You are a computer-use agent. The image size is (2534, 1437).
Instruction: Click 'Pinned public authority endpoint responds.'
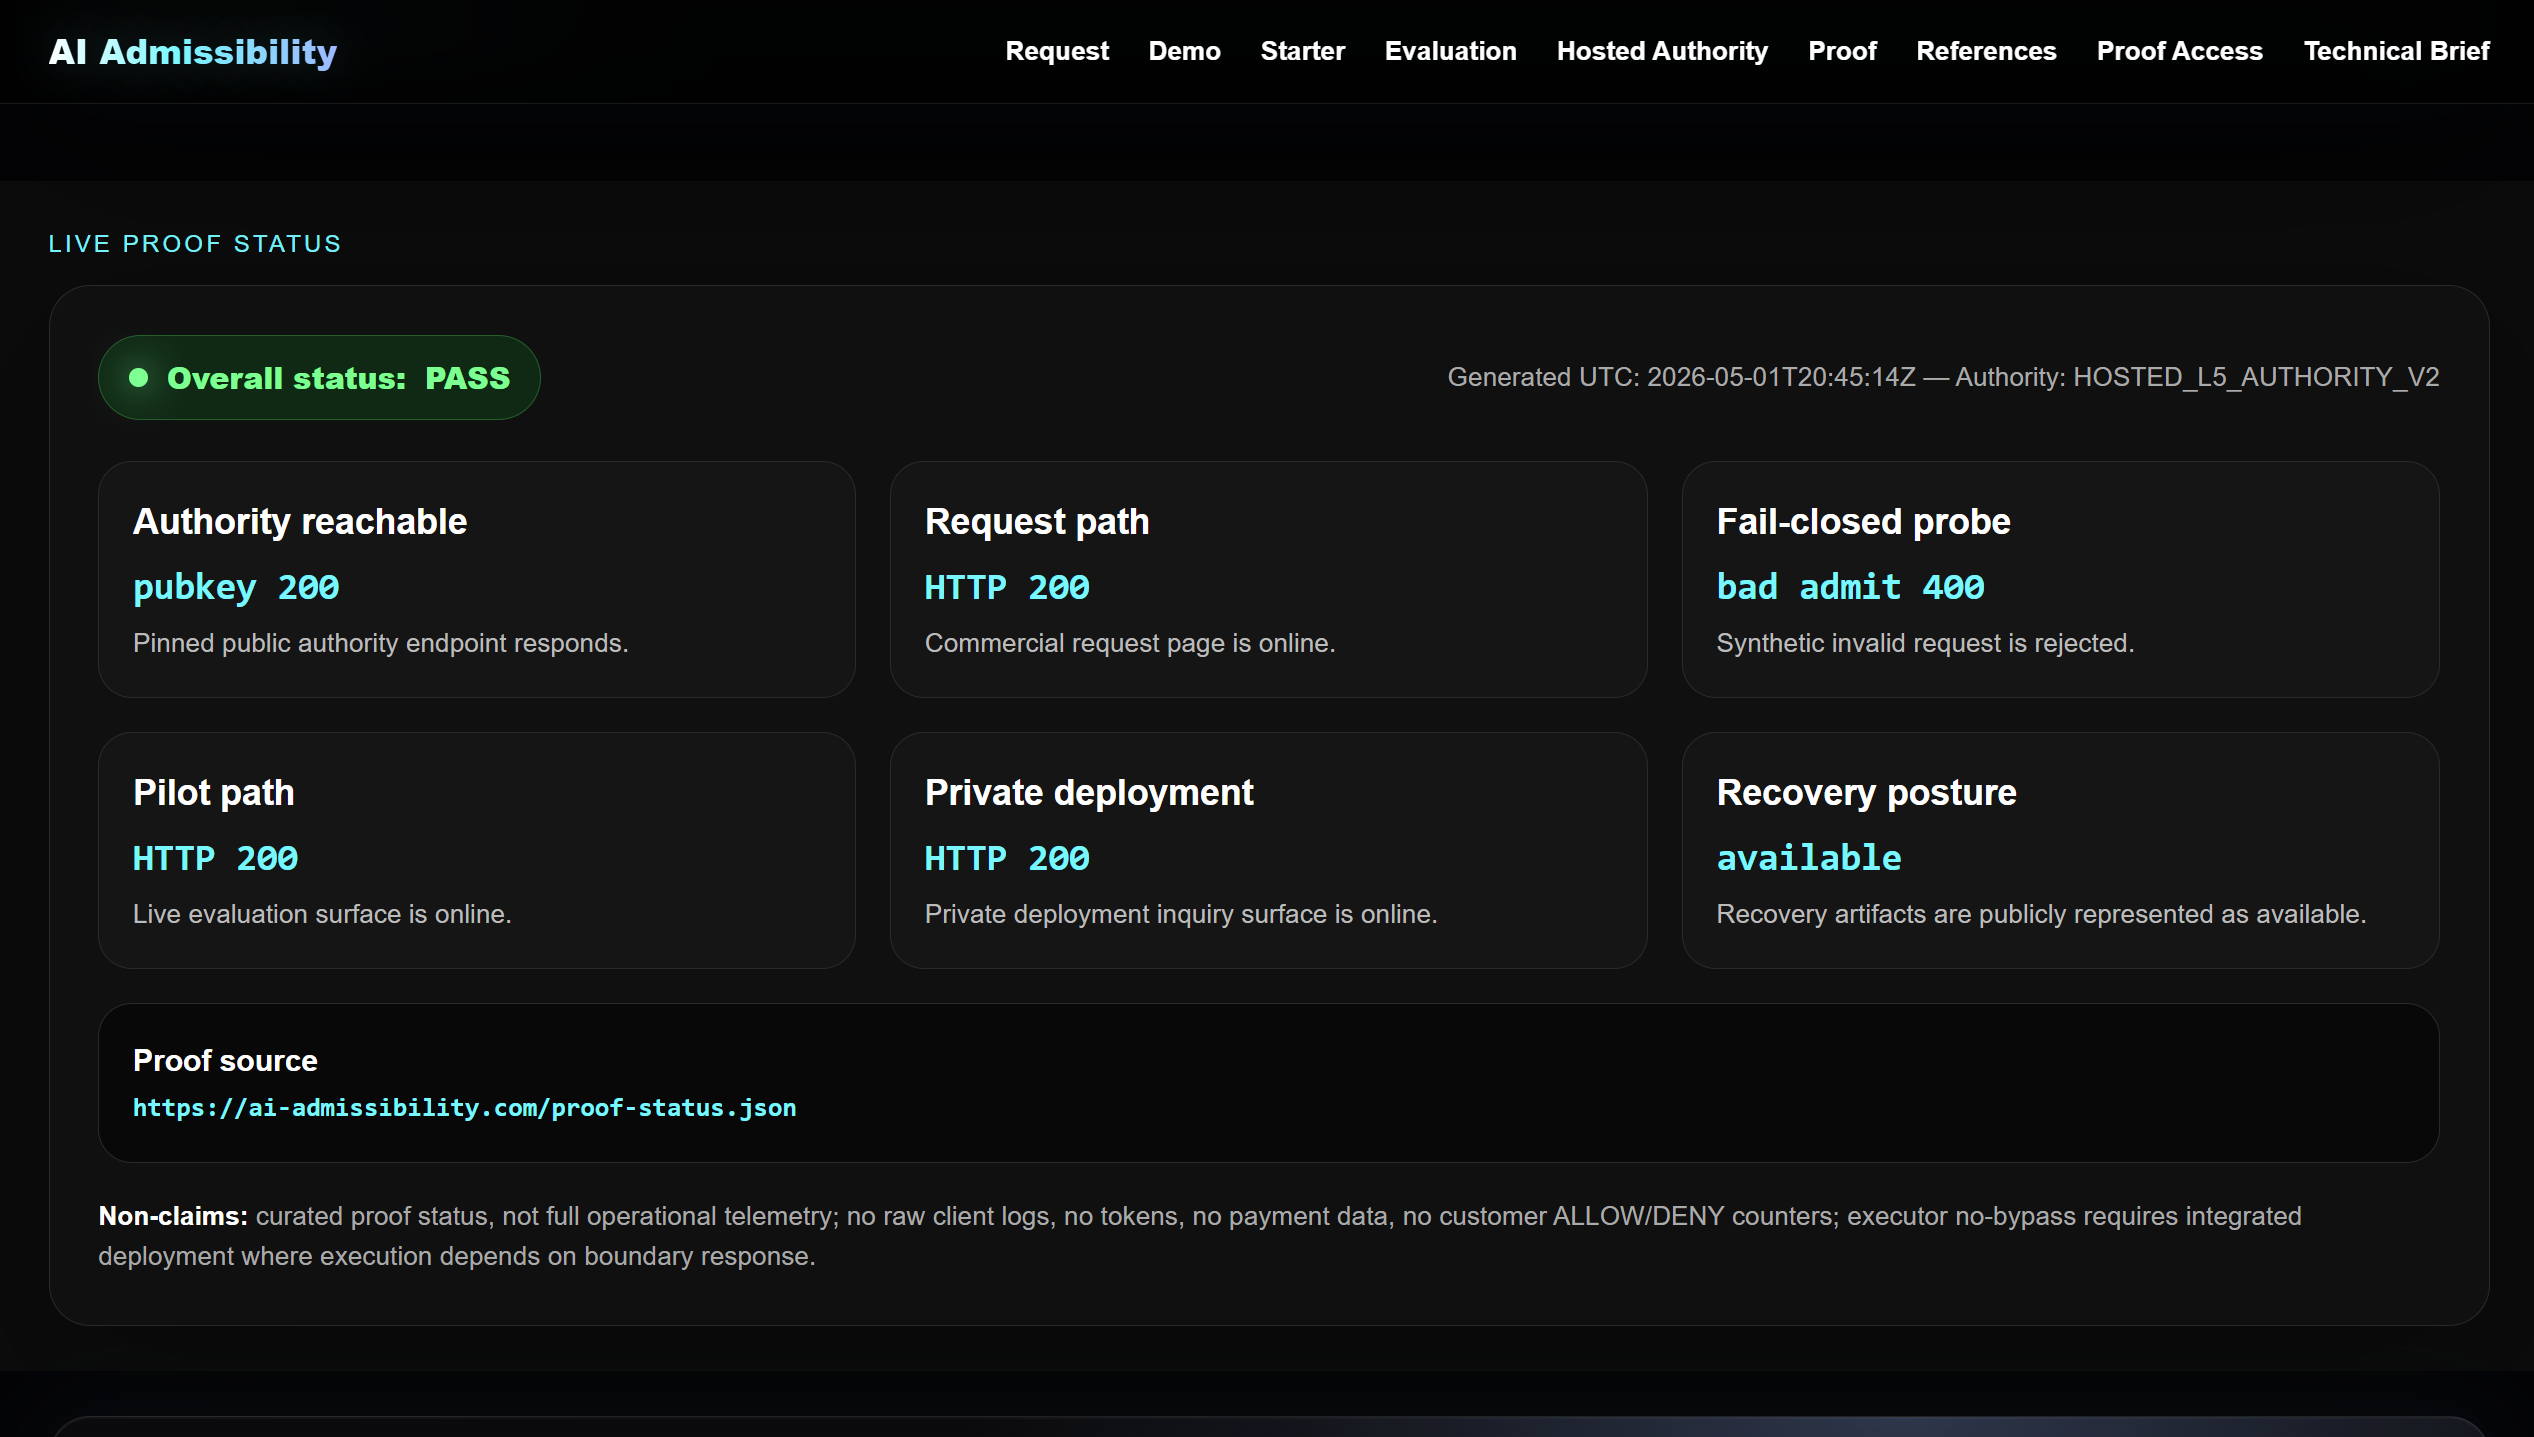click(380, 643)
